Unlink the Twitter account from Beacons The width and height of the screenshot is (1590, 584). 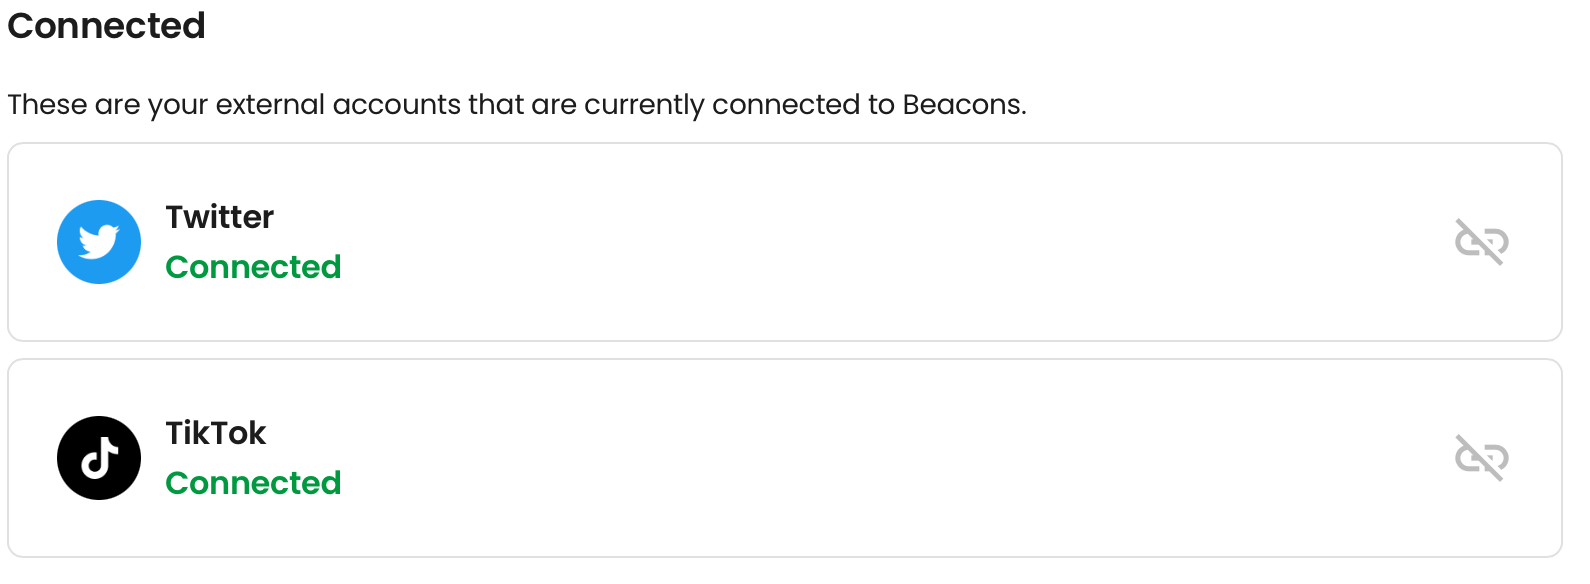click(1481, 242)
